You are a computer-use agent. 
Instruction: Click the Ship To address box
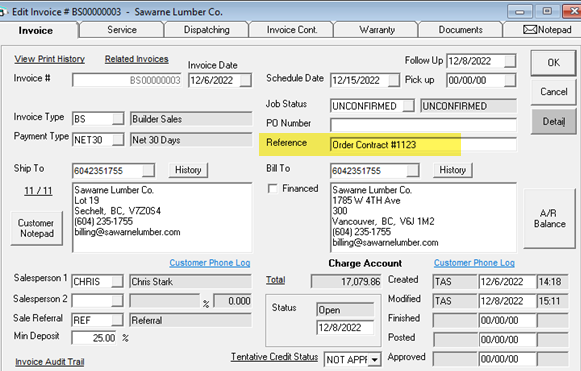tap(162, 218)
